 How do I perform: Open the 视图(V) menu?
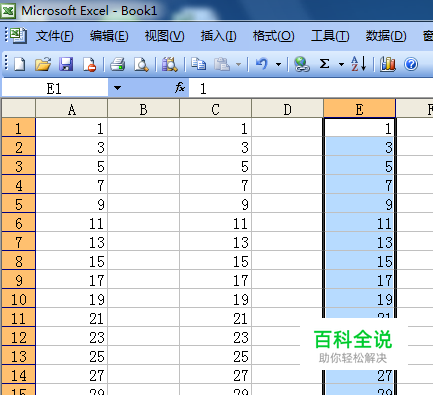coord(164,36)
